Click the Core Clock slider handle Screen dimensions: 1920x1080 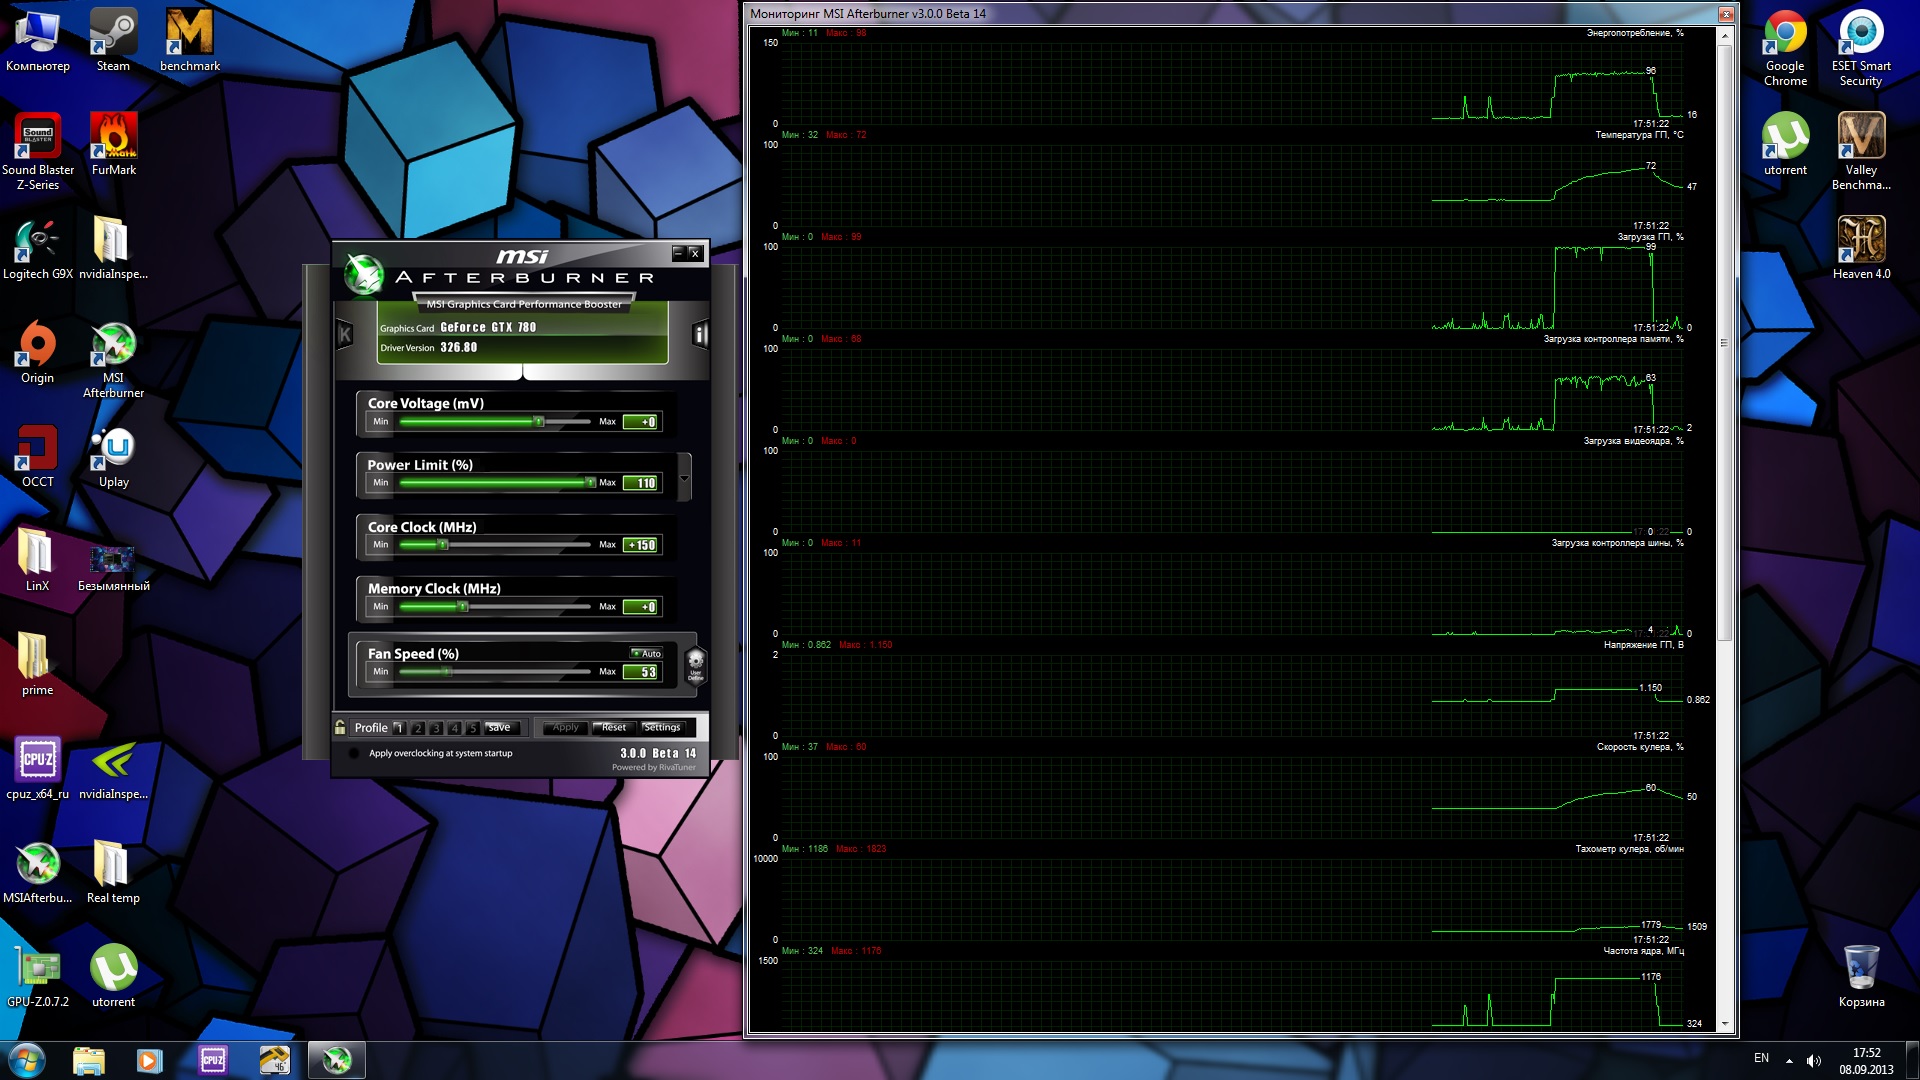click(443, 545)
